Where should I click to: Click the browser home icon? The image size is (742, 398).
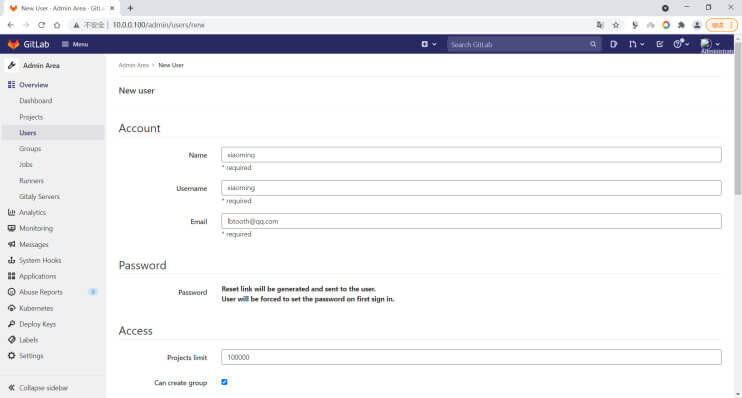(57, 25)
